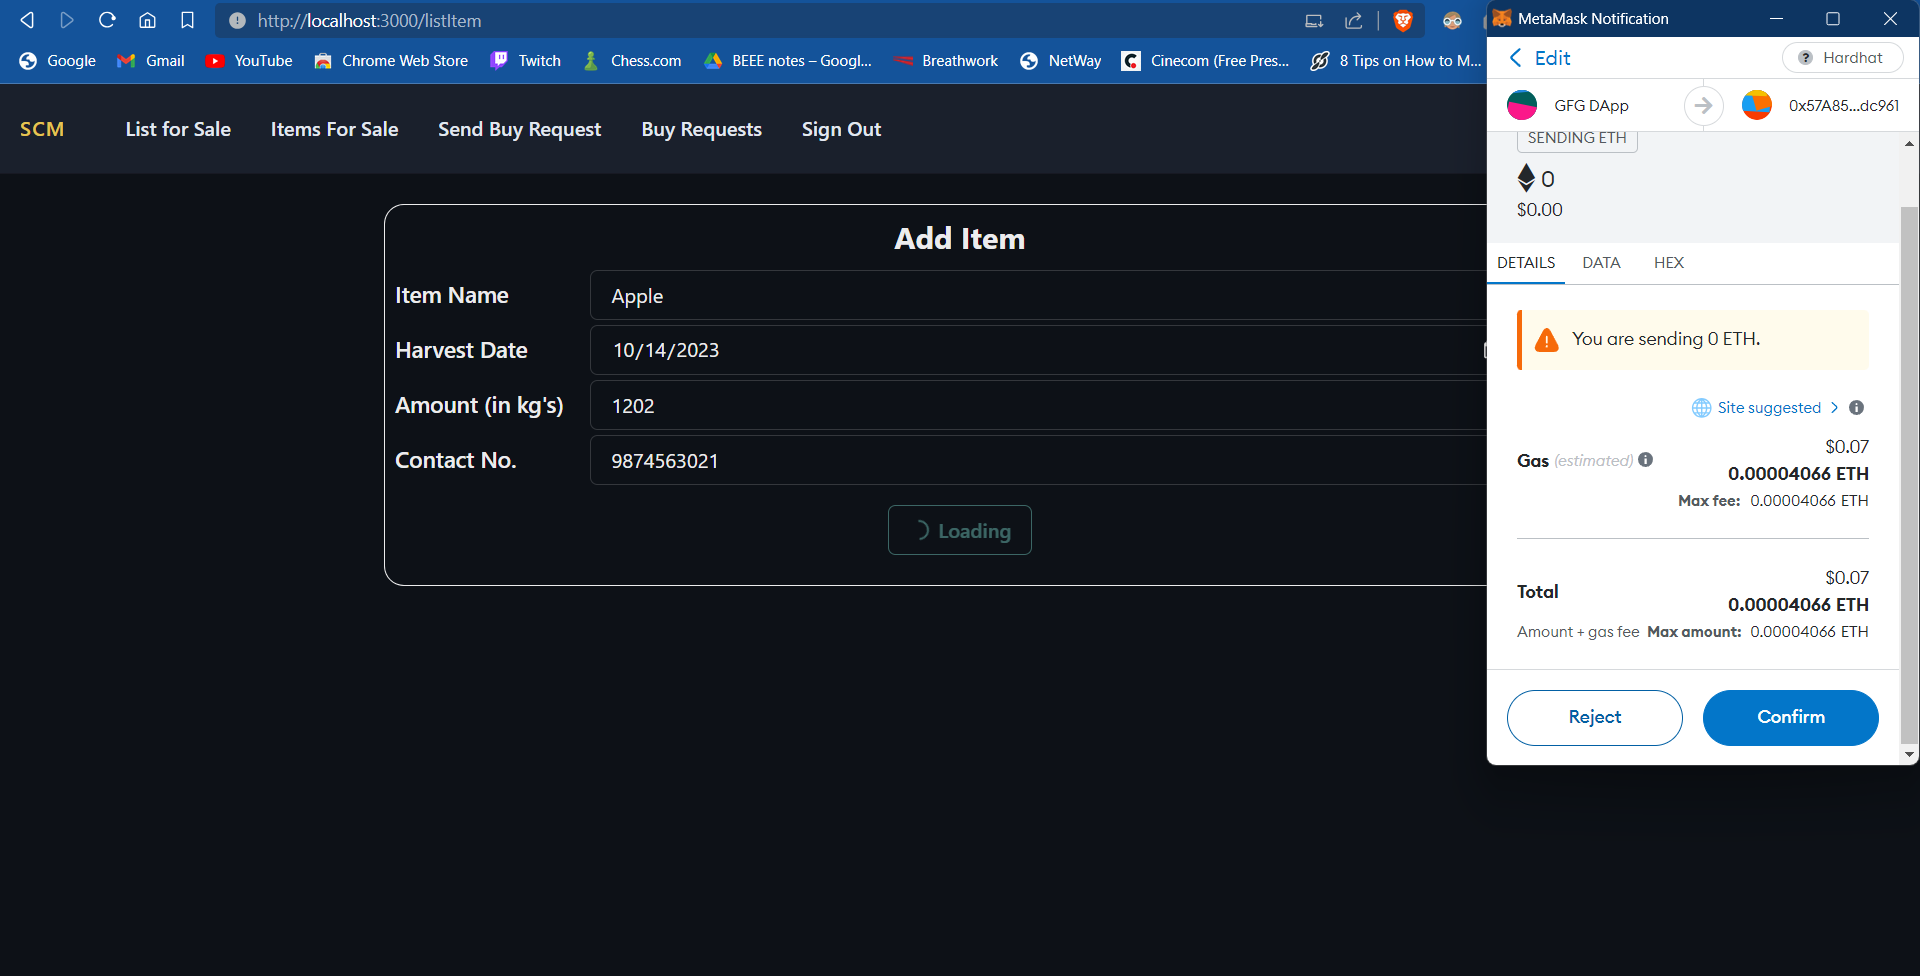Open Buy Requests nav item

click(701, 129)
